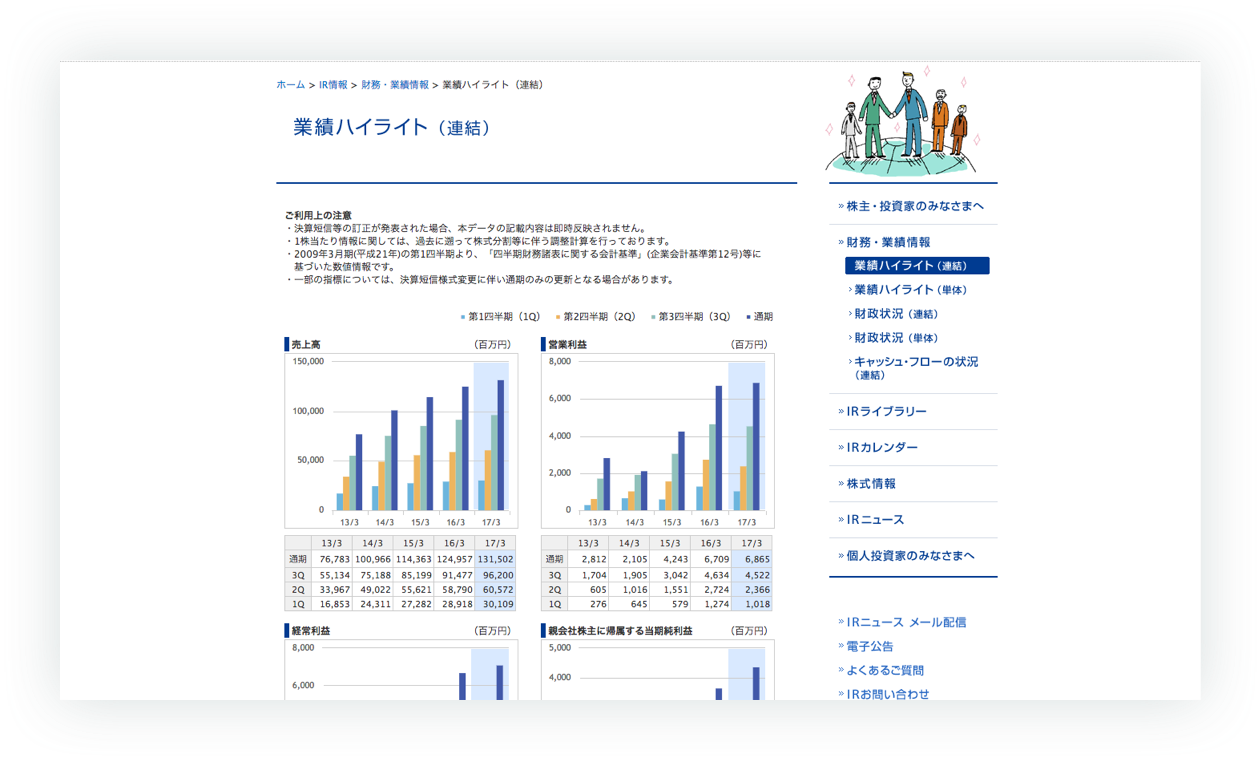Image resolution: width=1260 pixels, height=760 pixels.
Task: Click the 営業利益 chart title
Action: coord(567,345)
